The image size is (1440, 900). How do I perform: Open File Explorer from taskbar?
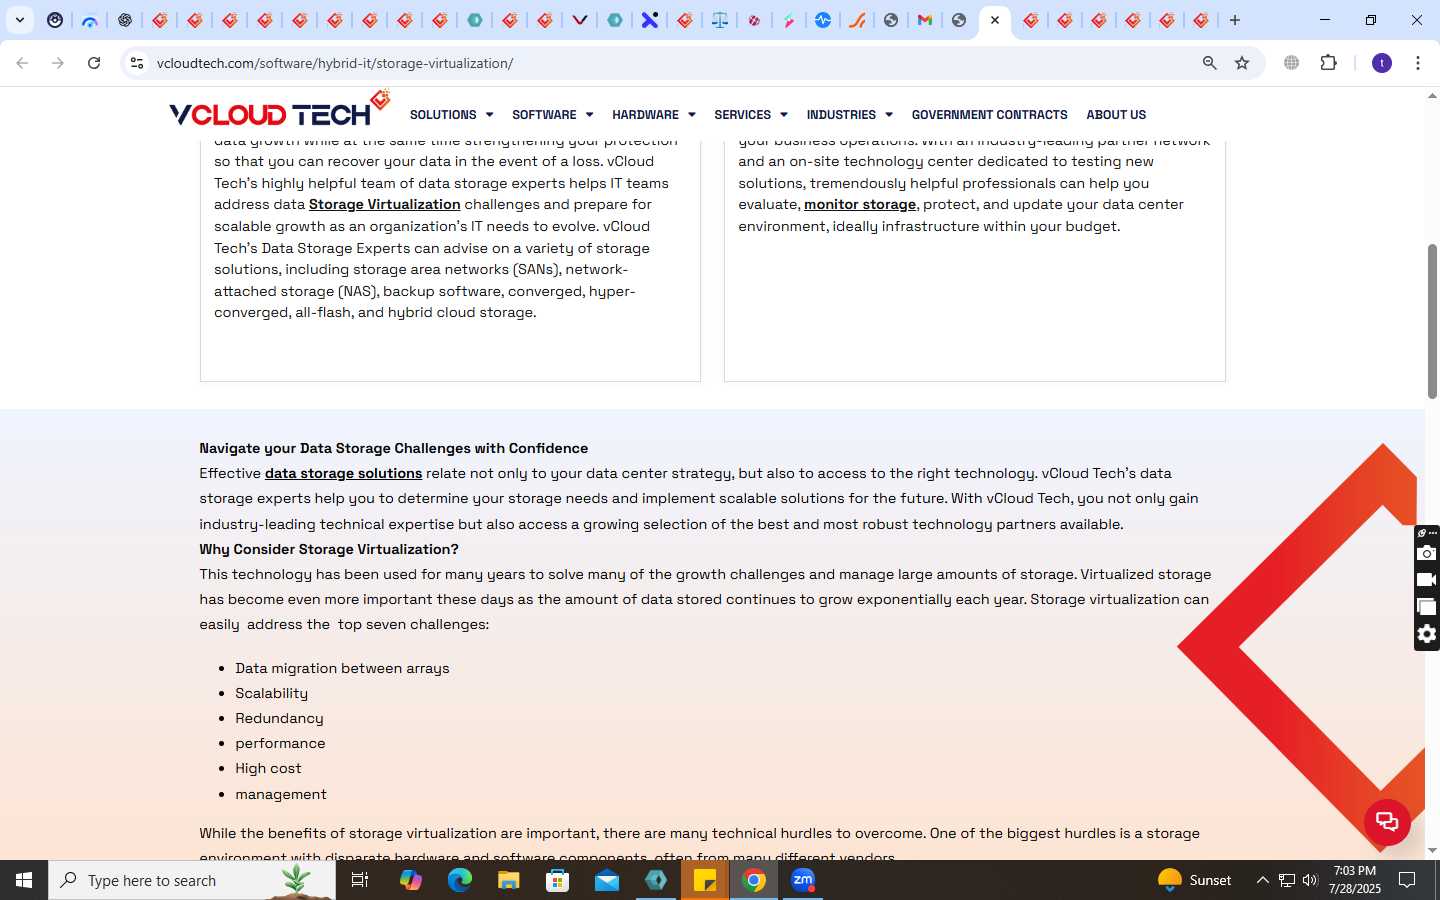point(509,880)
